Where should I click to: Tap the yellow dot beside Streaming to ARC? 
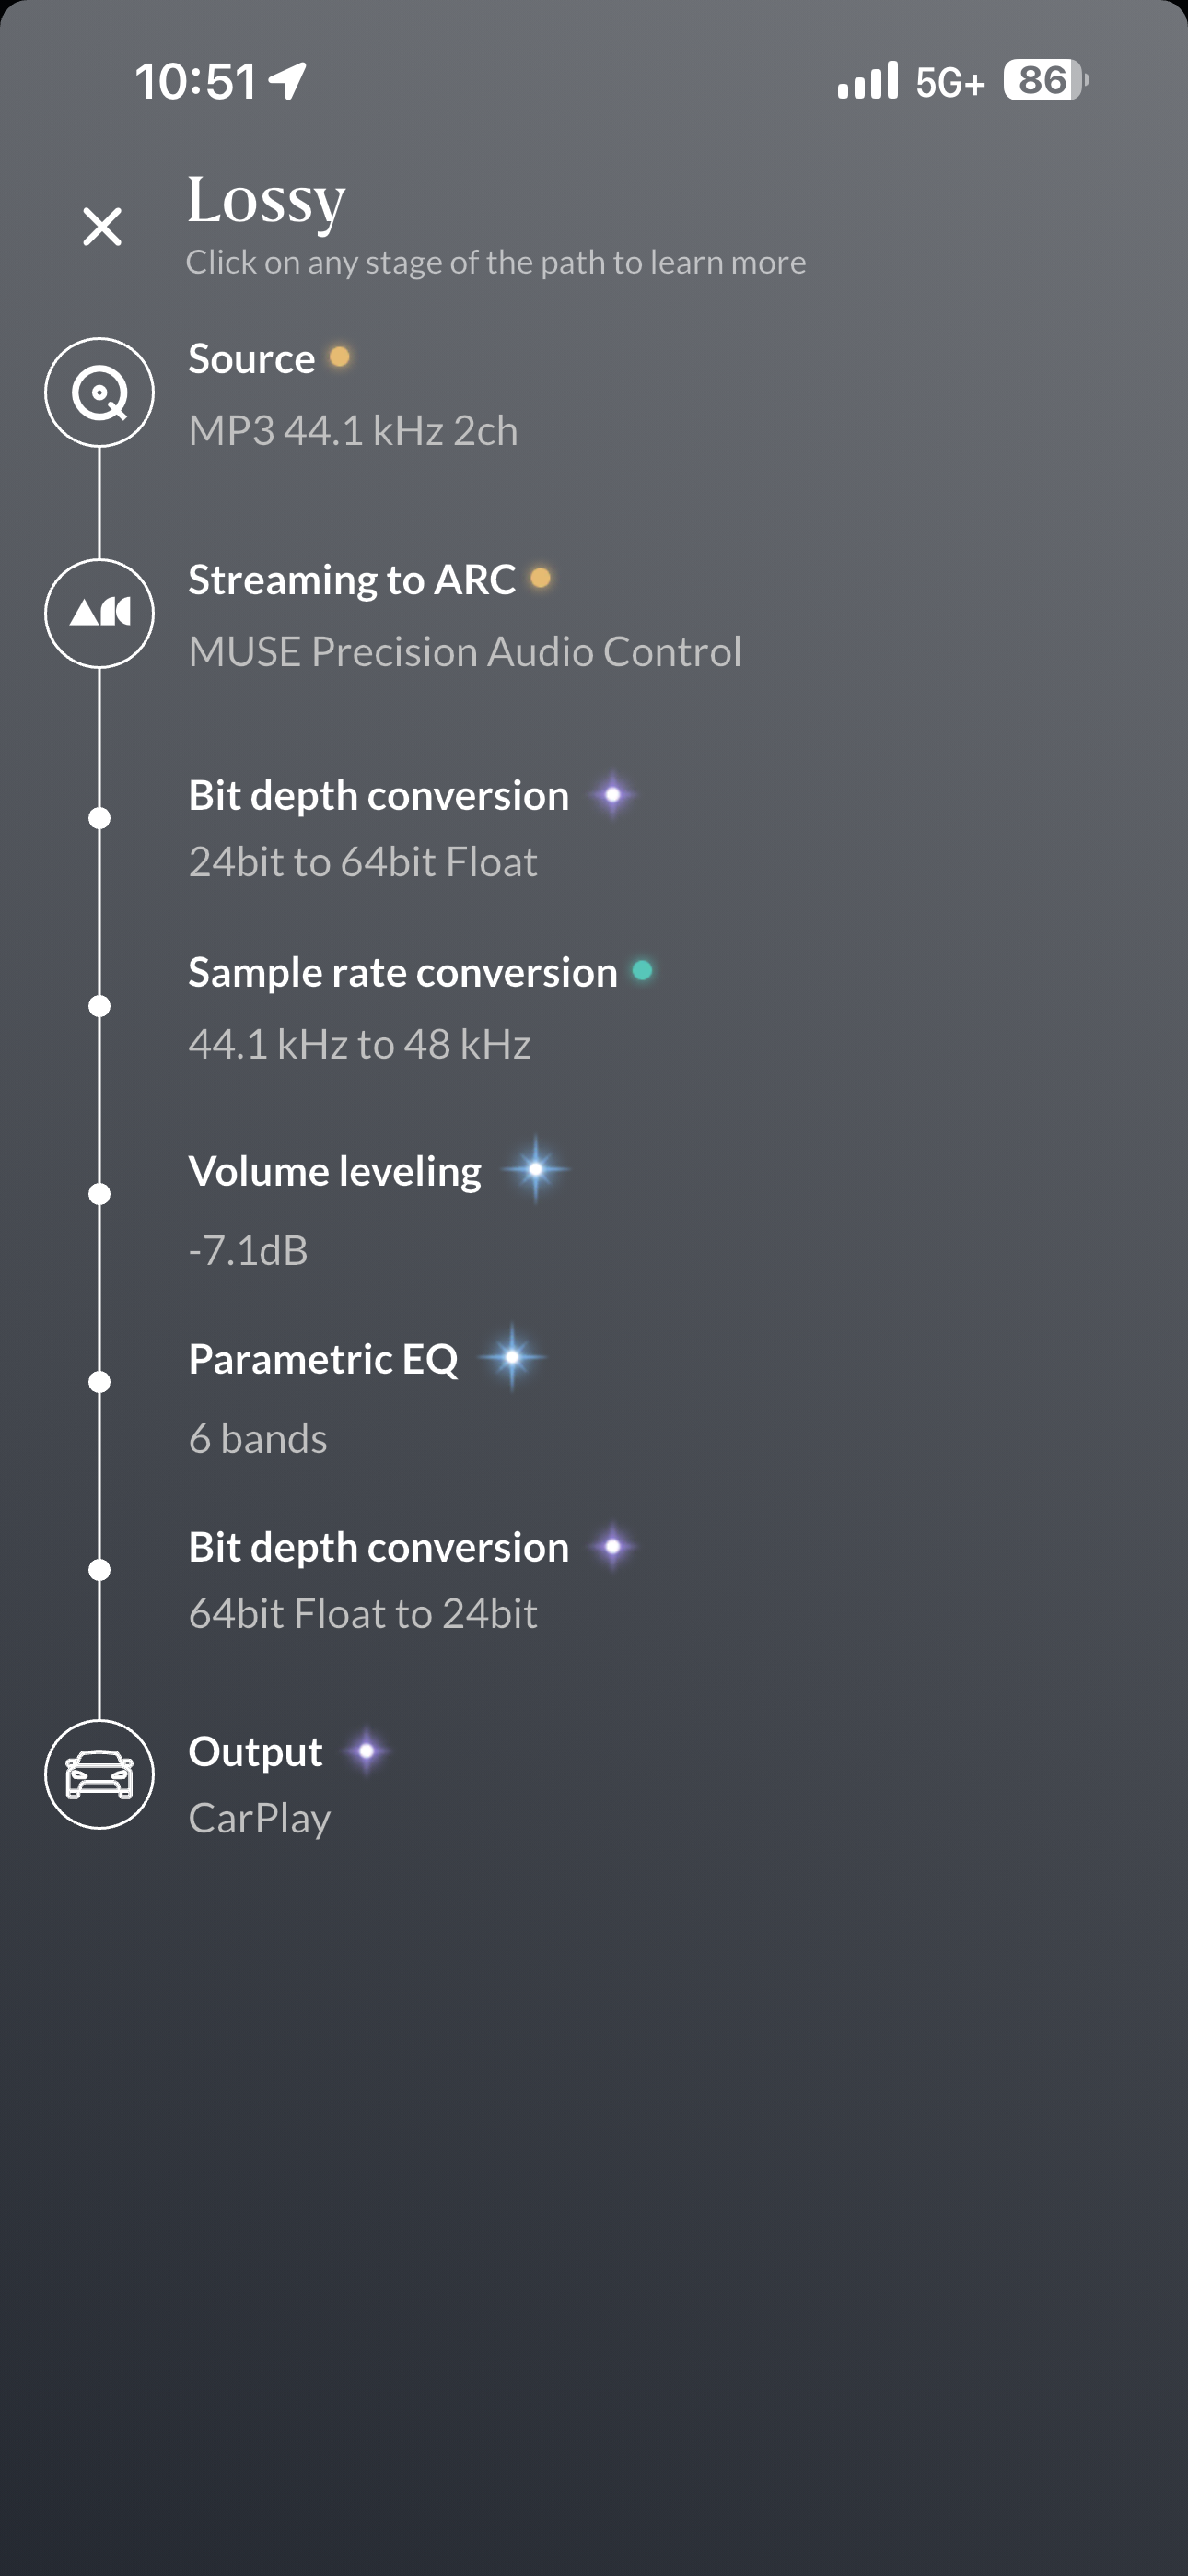click(x=540, y=578)
